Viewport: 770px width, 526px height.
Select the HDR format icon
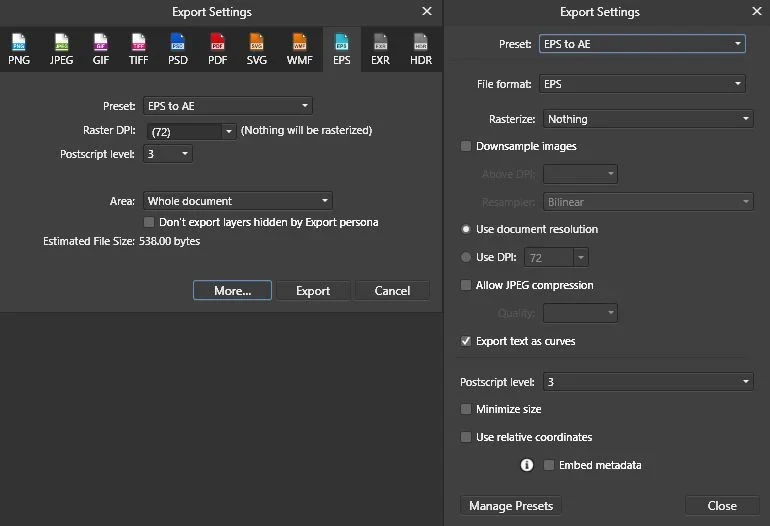(x=421, y=49)
